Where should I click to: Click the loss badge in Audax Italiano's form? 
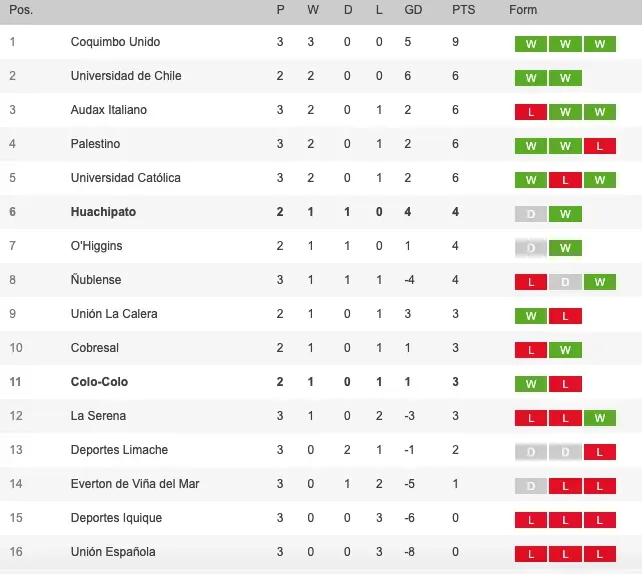click(x=530, y=111)
